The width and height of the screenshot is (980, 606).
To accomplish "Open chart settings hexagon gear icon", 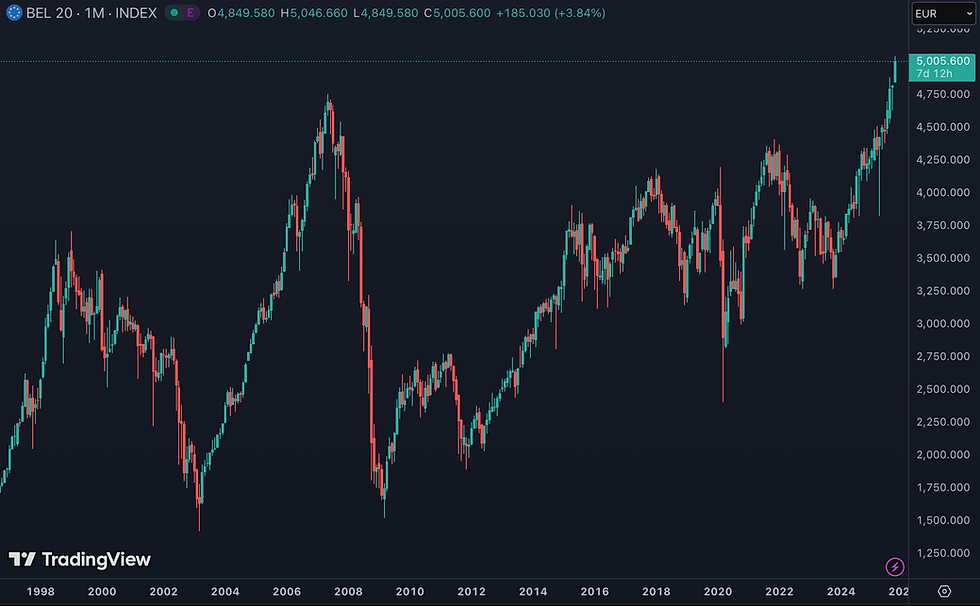I will pos(944,591).
